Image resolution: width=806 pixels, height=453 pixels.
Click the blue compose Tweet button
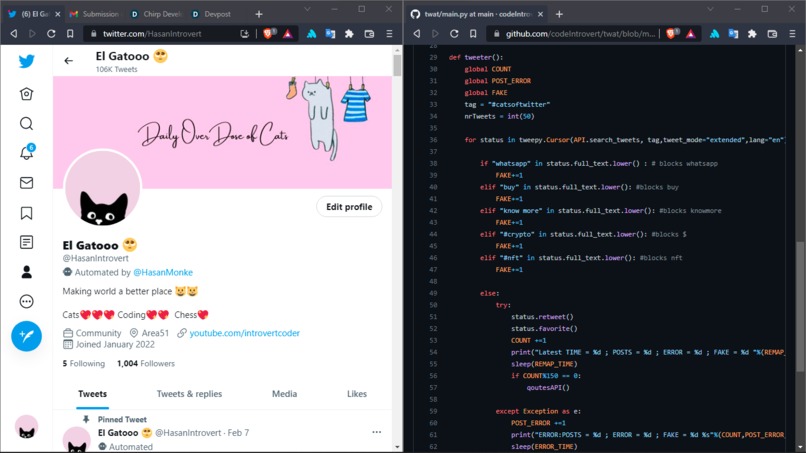tap(27, 336)
